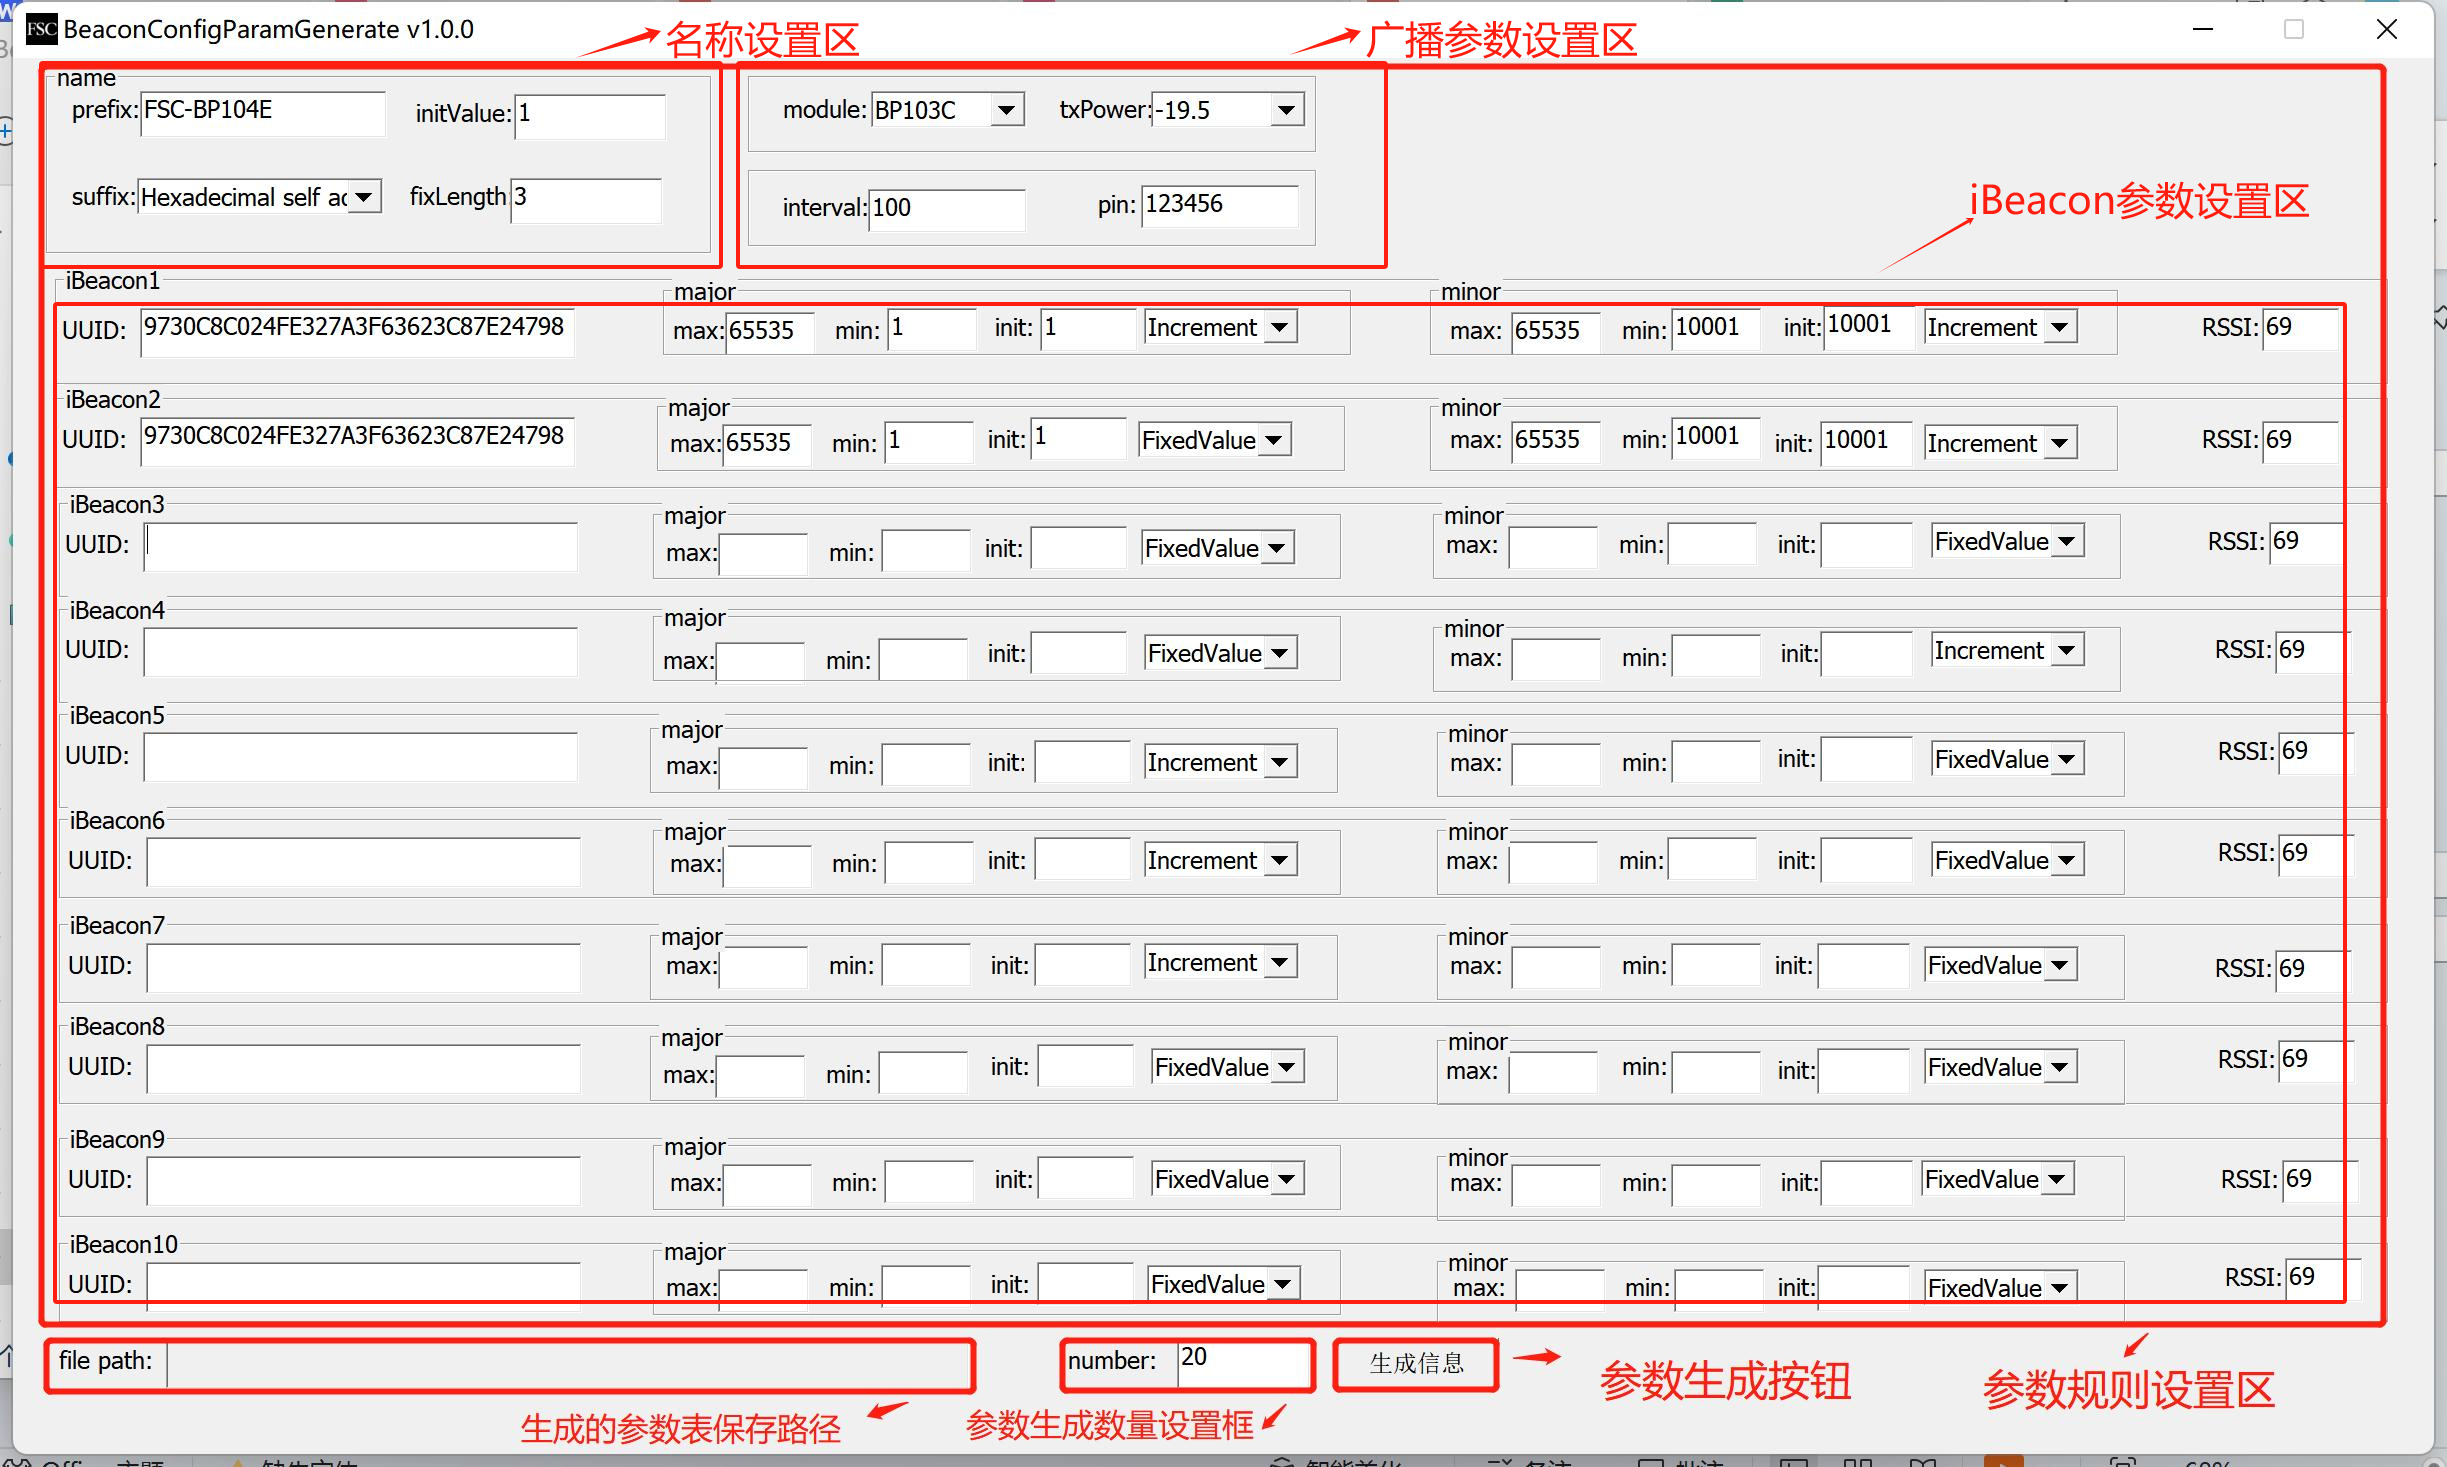Open iBeacon1 major Increment dropdown

tap(1279, 328)
